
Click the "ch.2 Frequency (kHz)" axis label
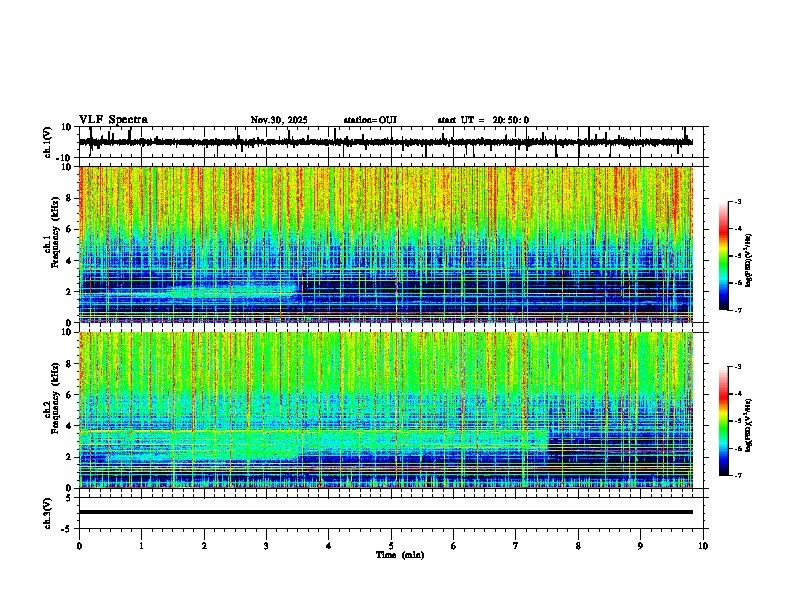52,398
